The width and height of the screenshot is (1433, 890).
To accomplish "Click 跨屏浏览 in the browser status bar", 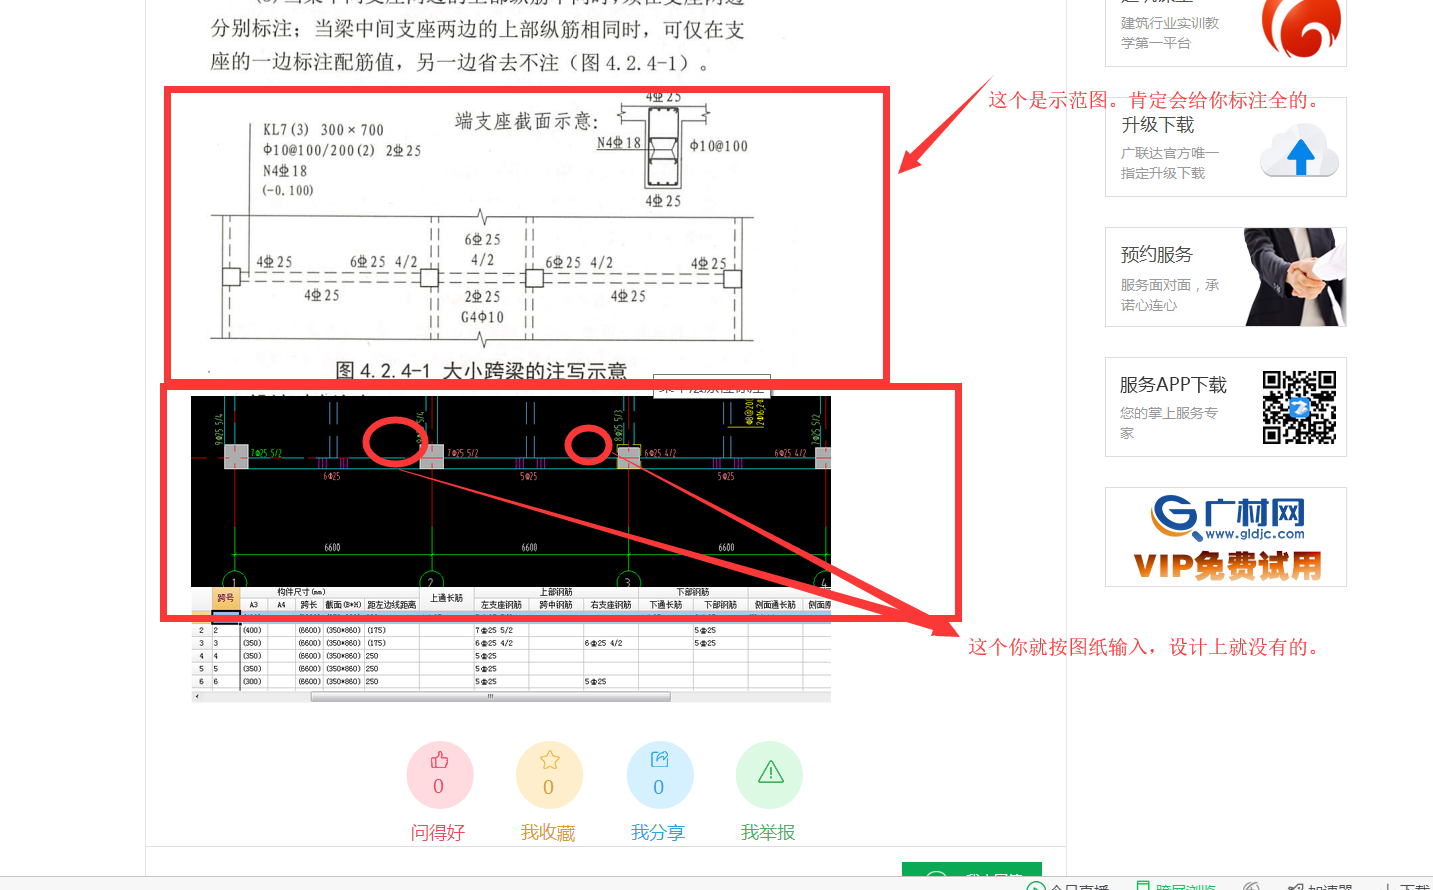I will 1178,885.
